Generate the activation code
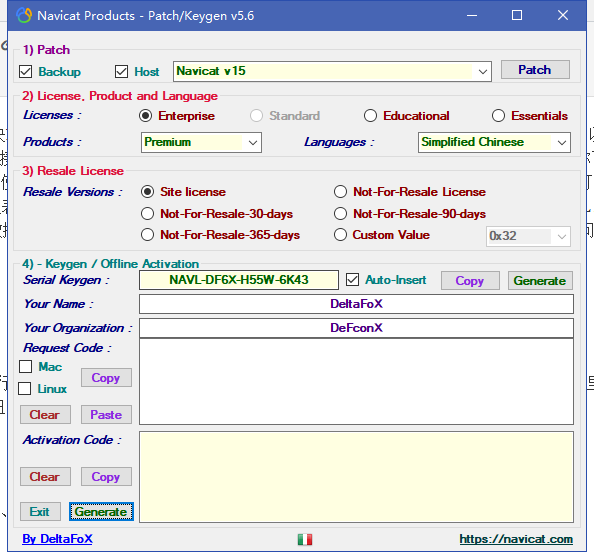This screenshot has height=559, width=594. click(x=101, y=512)
